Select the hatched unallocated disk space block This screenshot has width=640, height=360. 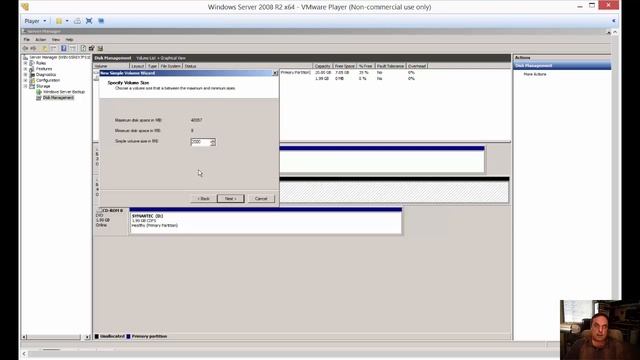[x=394, y=190]
